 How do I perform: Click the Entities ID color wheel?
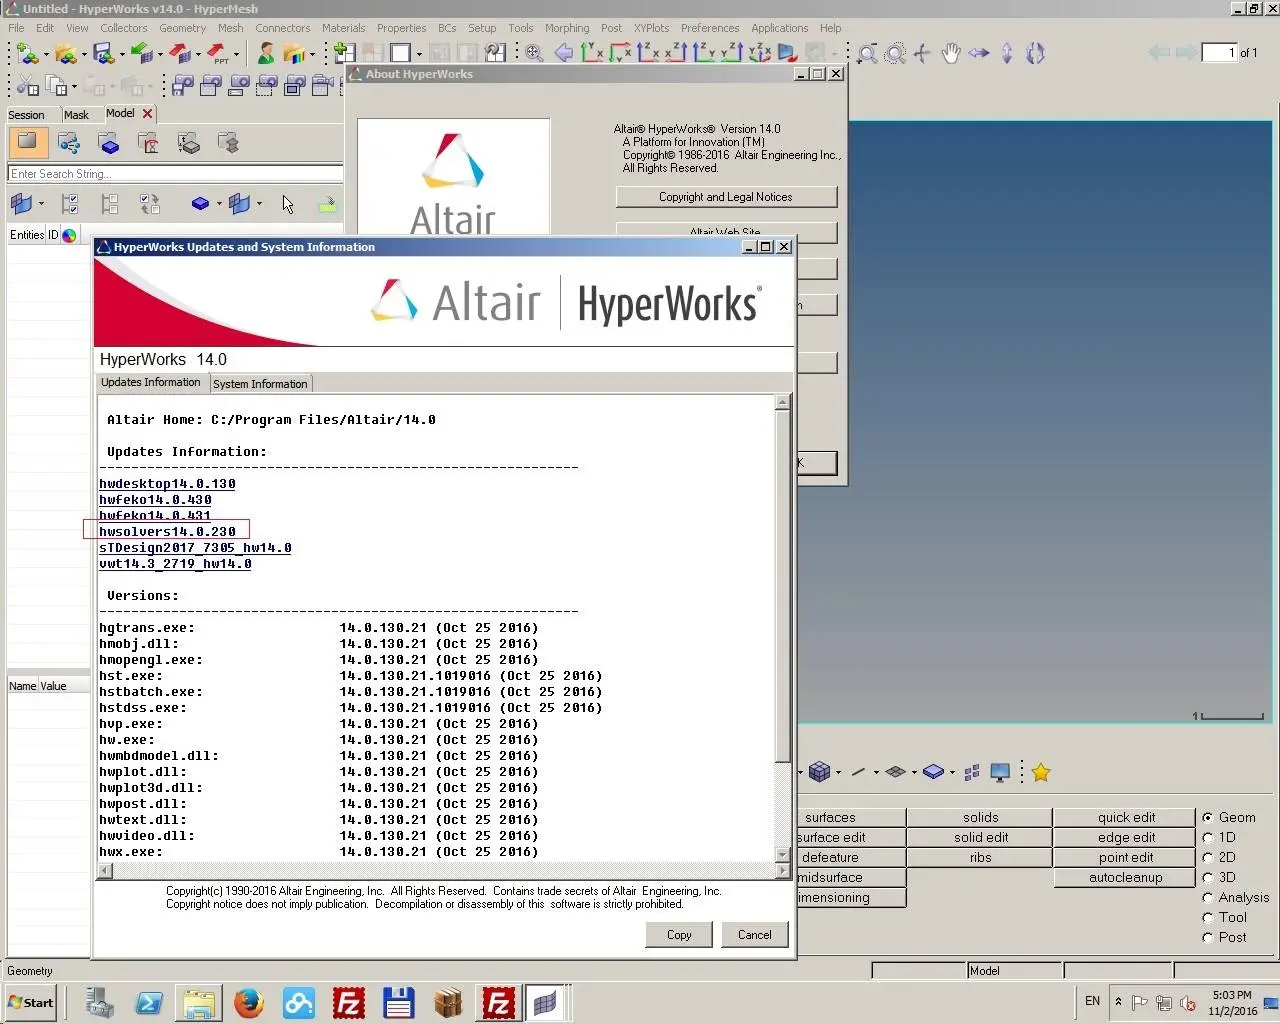tap(69, 236)
